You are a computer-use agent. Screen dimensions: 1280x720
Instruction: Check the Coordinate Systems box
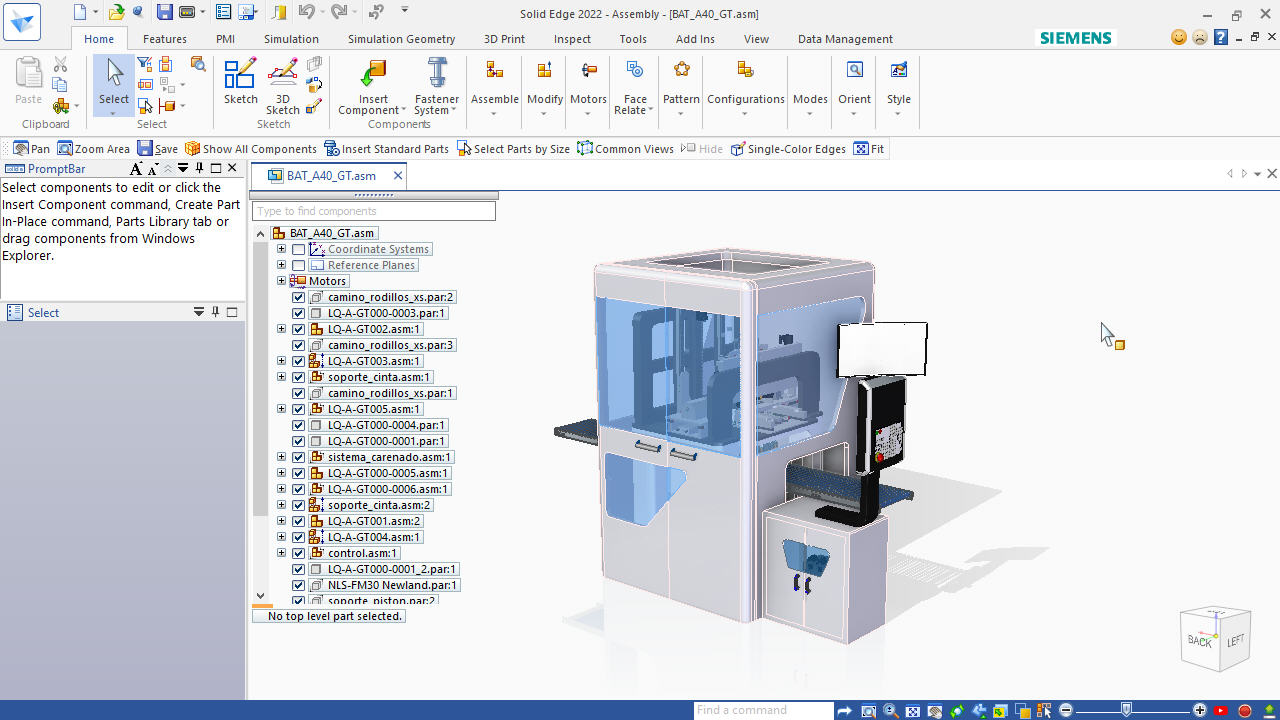298,249
